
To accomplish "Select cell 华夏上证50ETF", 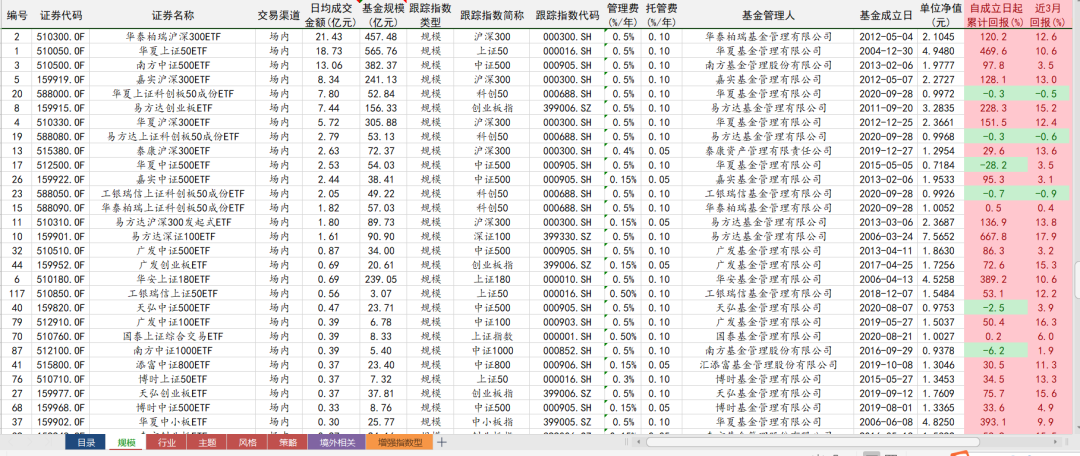I will click(172, 51).
